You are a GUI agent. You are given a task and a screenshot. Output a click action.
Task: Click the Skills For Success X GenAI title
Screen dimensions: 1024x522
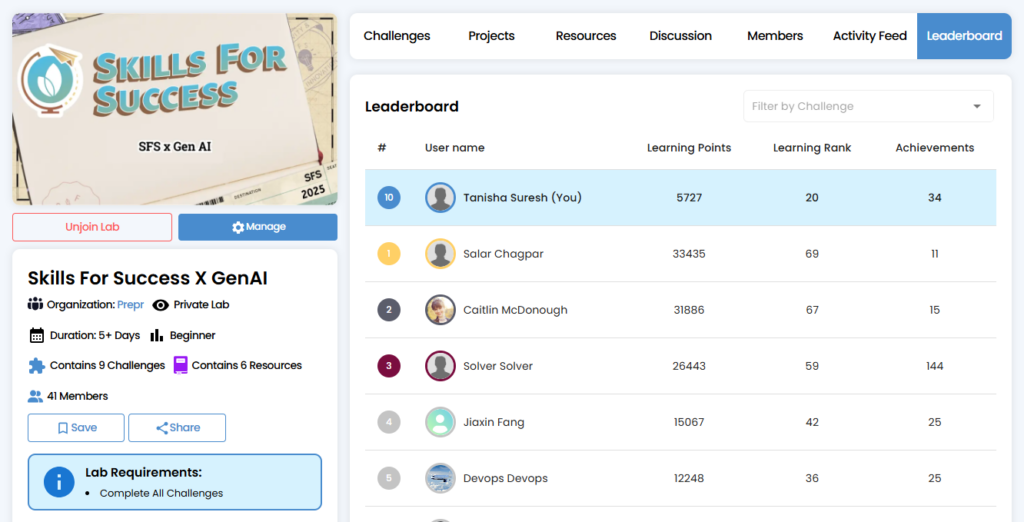tap(148, 278)
